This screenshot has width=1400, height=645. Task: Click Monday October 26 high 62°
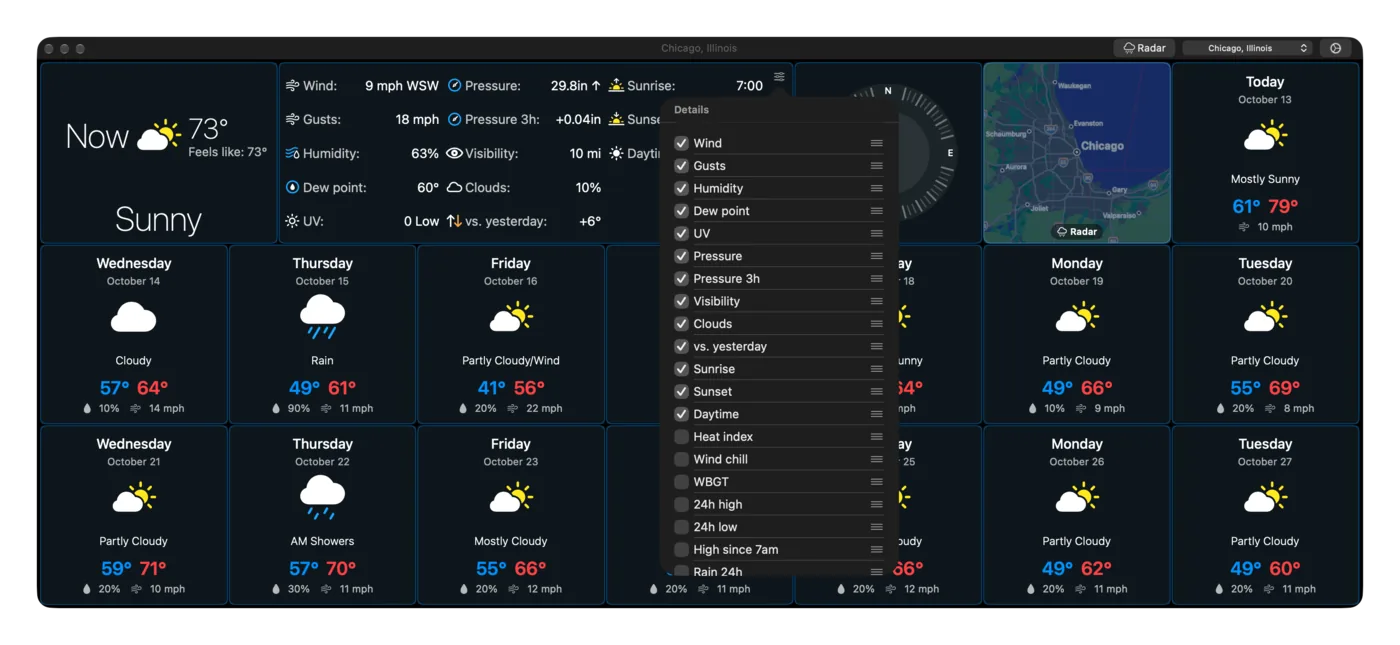[1097, 569]
